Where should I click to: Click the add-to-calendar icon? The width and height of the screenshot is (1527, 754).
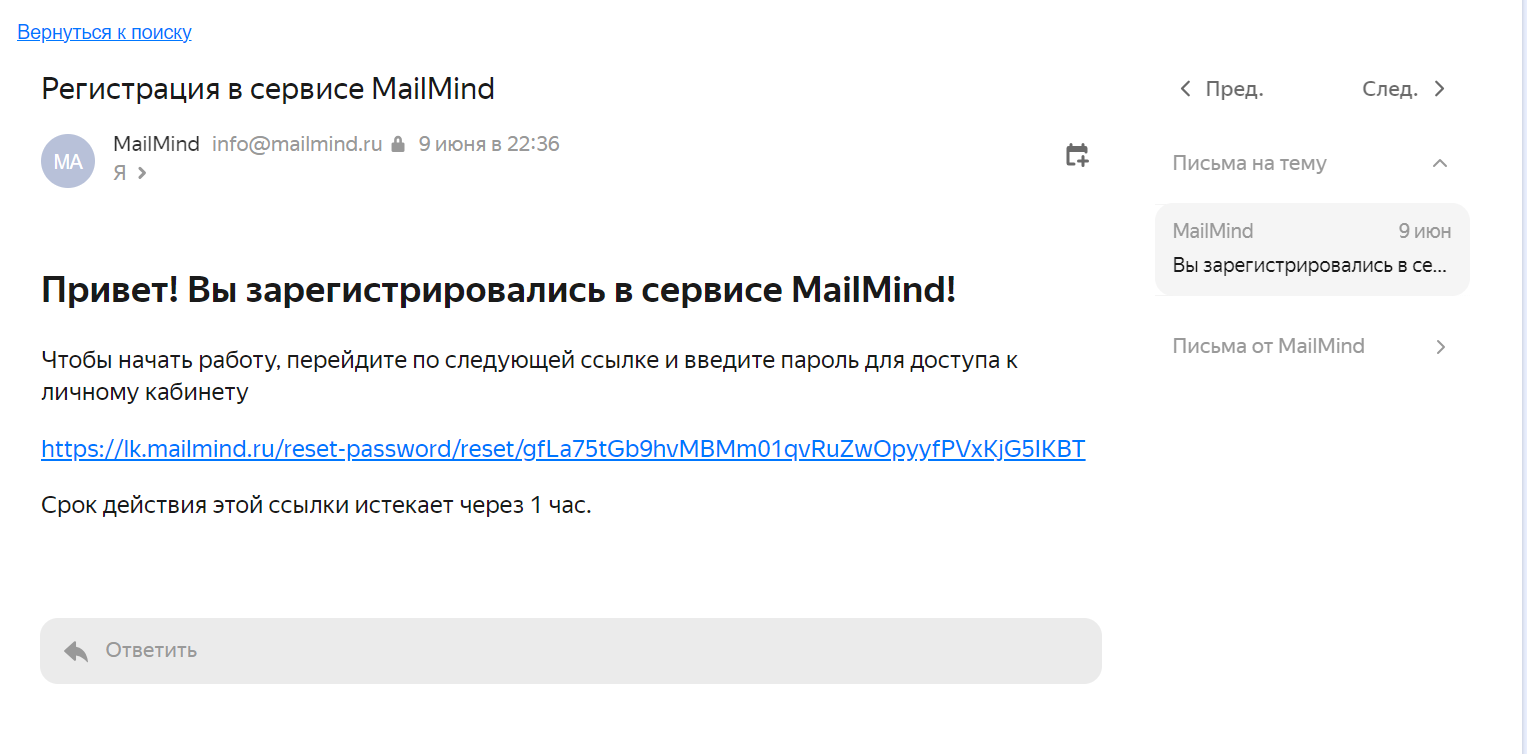coord(1076,155)
